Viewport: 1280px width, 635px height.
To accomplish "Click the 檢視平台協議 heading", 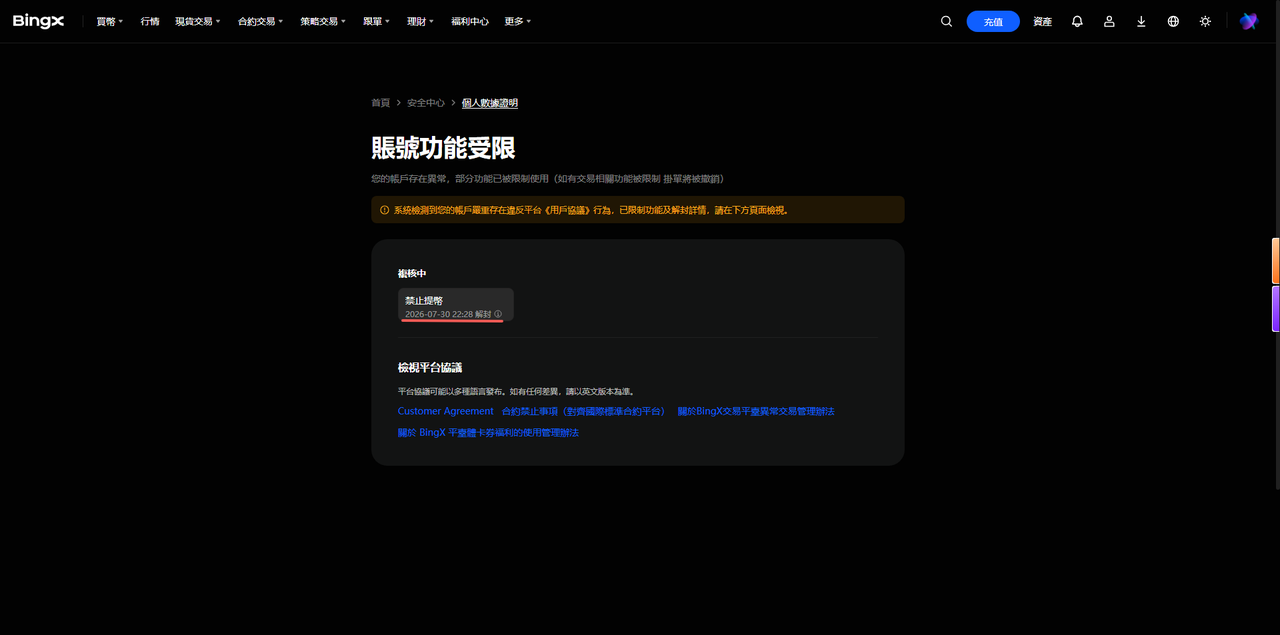I will [430, 368].
